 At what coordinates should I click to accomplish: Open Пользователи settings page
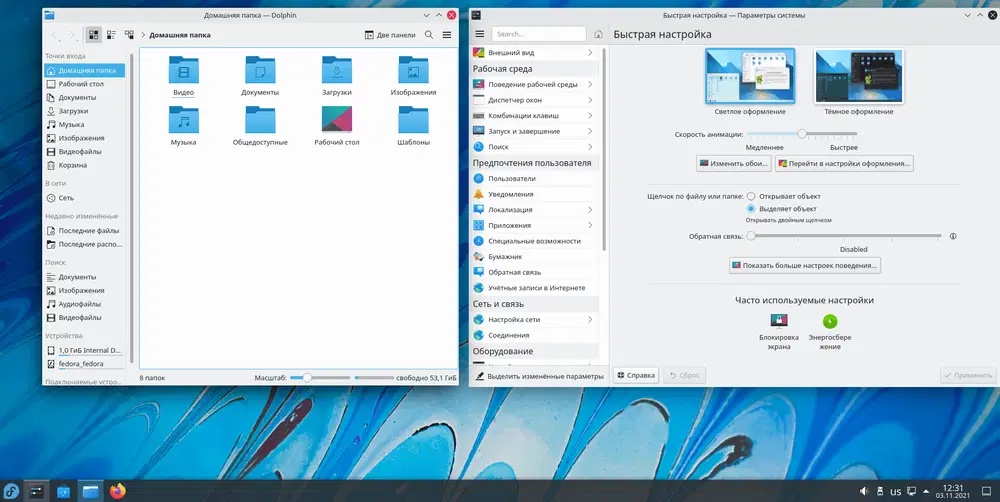click(x=534, y=179)
